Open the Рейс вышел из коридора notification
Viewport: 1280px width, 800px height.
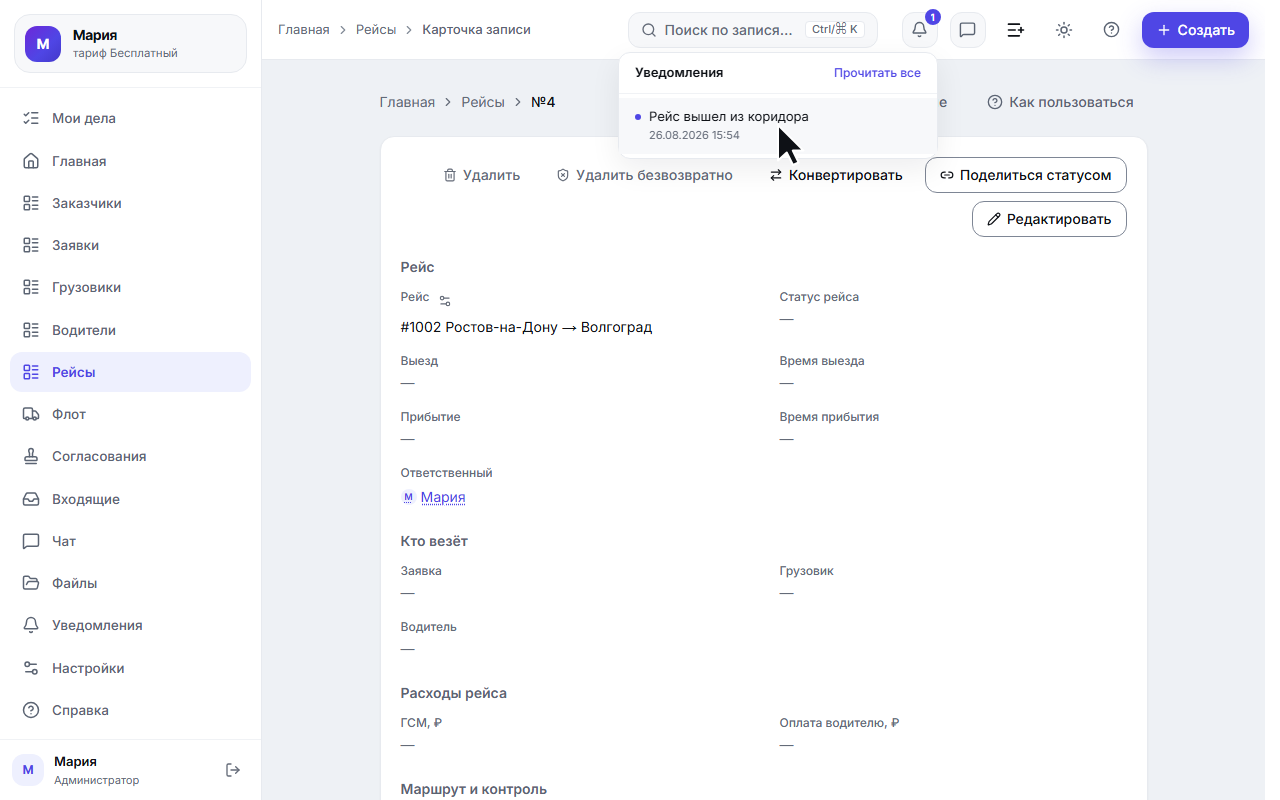778,125
